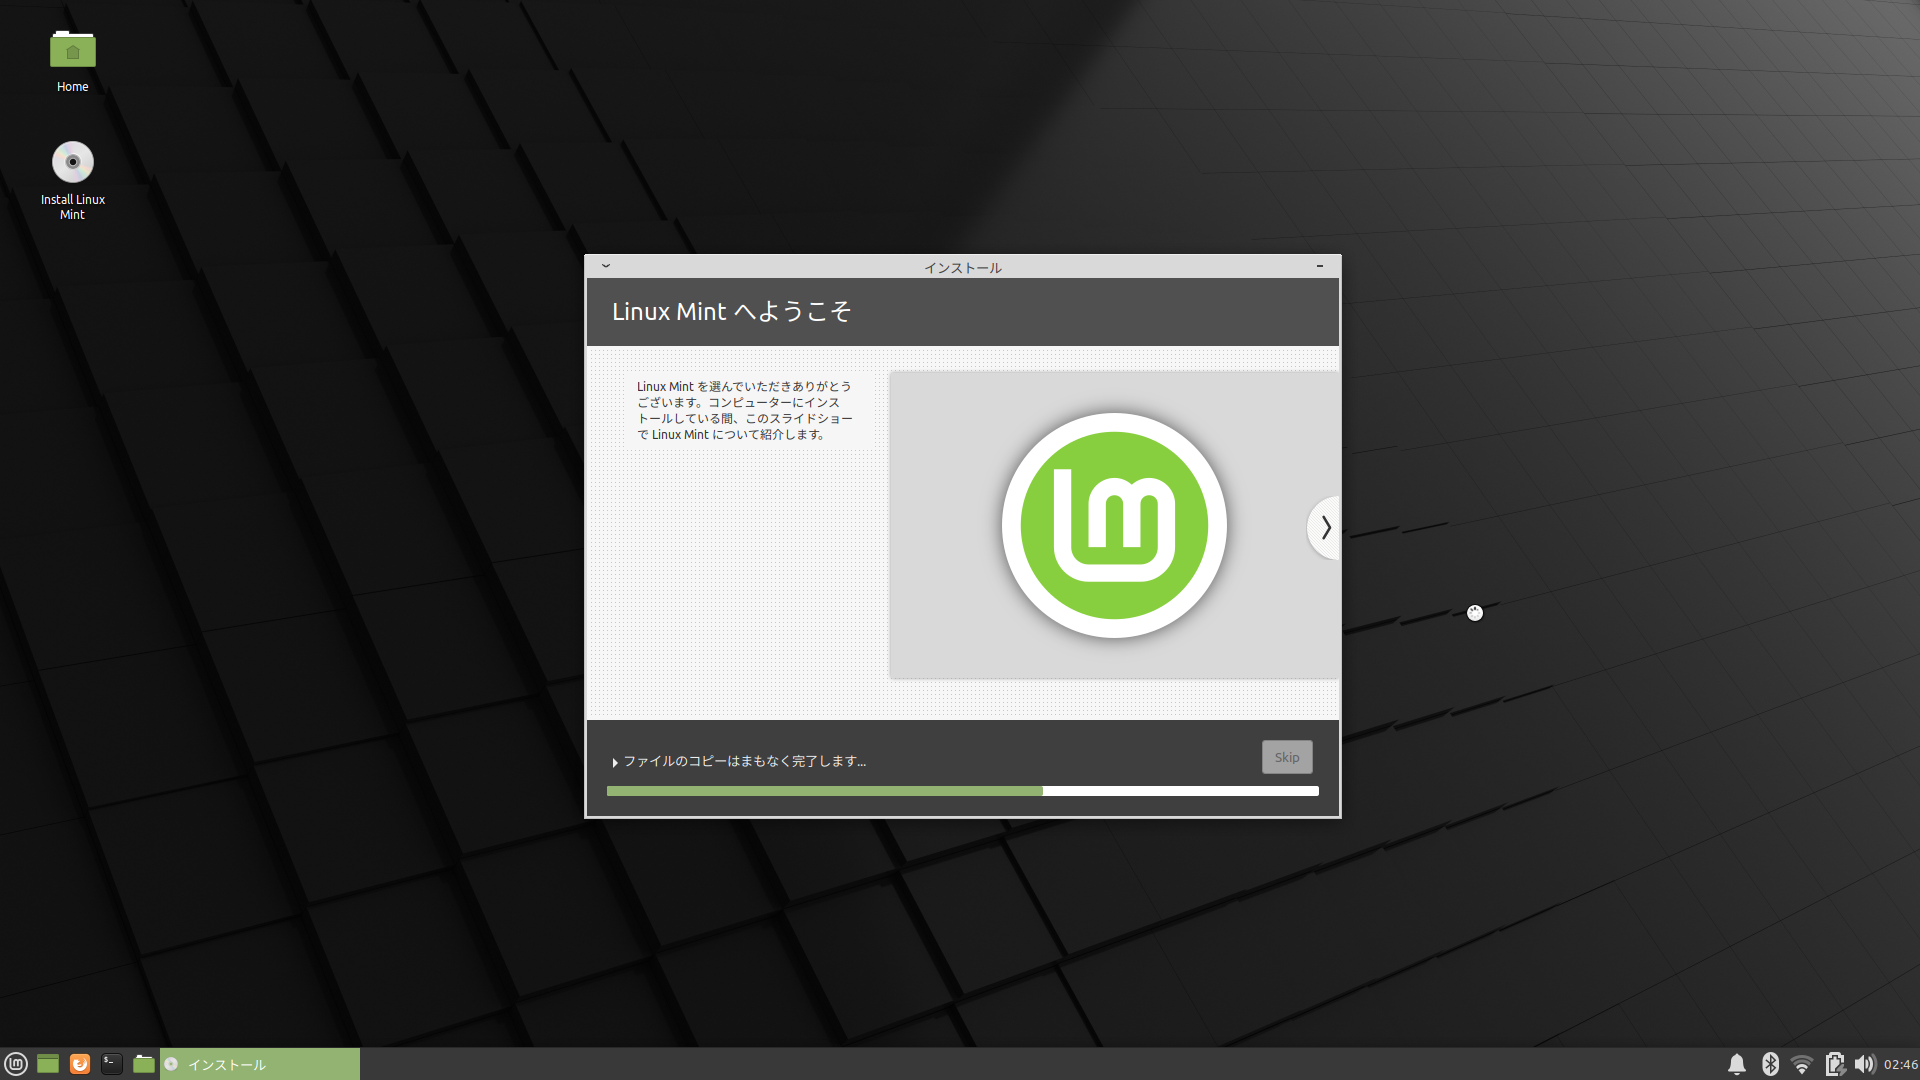Toggle Wi-Fi from the system tray
Viewport: 1920px width, 1080px height.
[x=1802, y=1064]
